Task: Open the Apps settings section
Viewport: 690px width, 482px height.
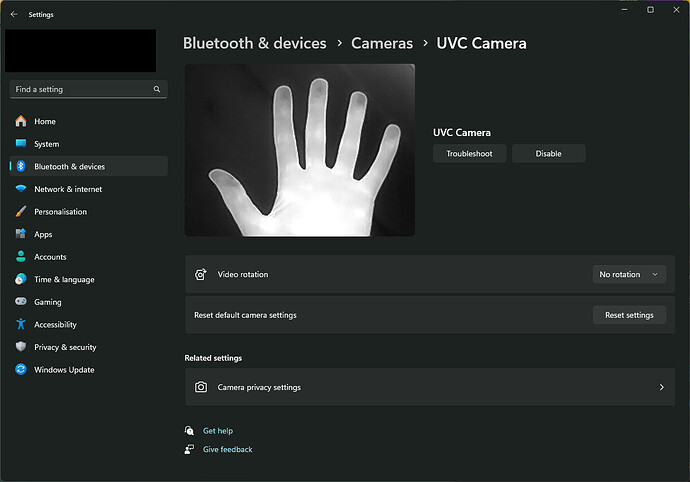Action: point(88,234)
